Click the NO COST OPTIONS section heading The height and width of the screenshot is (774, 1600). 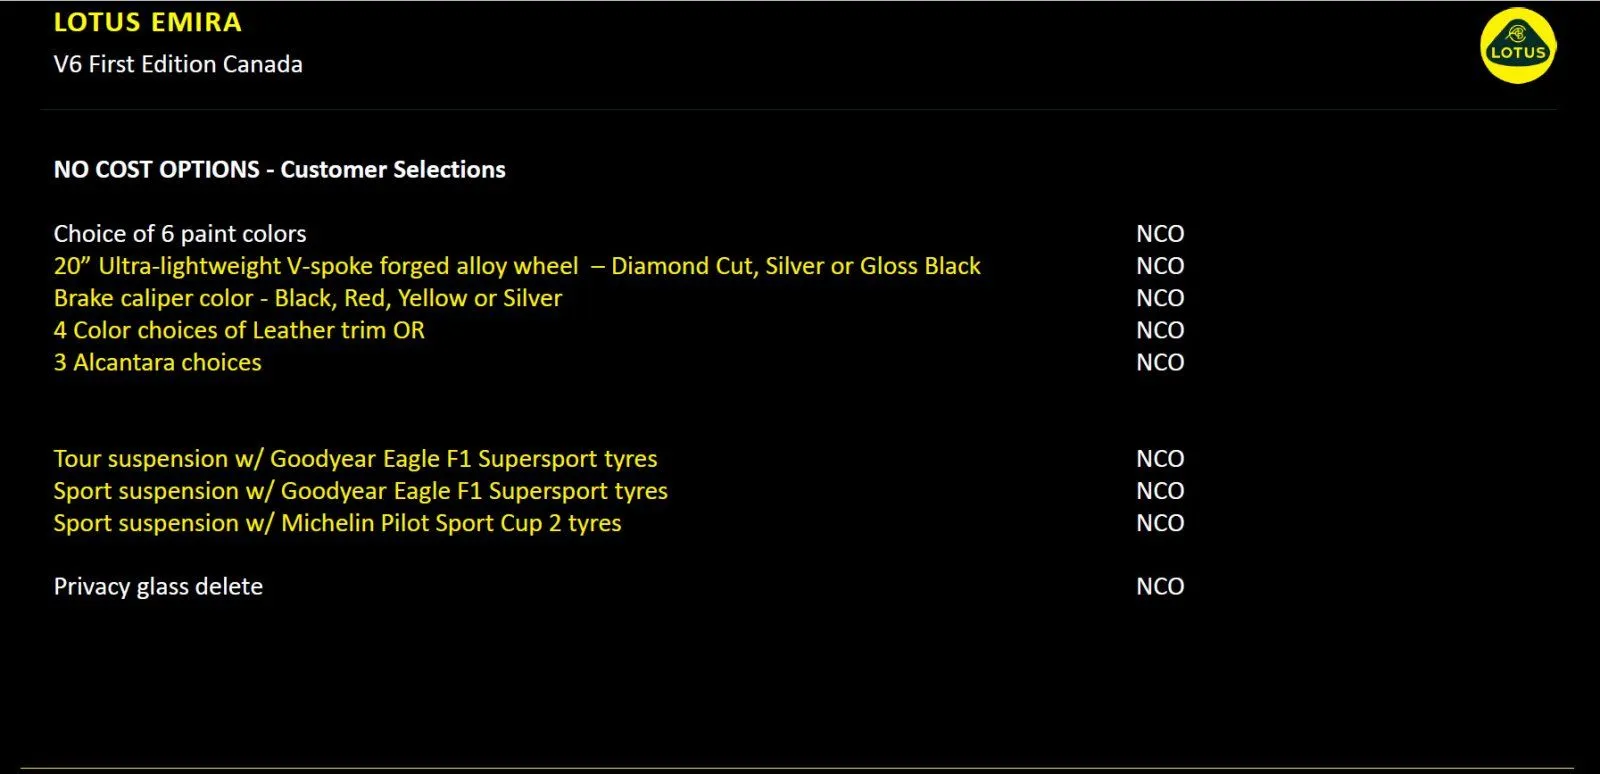pyautogui.click(x=279, y=169)
